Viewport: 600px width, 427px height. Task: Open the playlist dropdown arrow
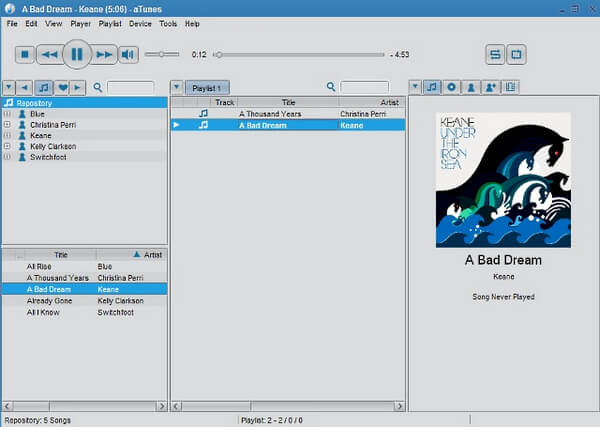coord(176,87)
